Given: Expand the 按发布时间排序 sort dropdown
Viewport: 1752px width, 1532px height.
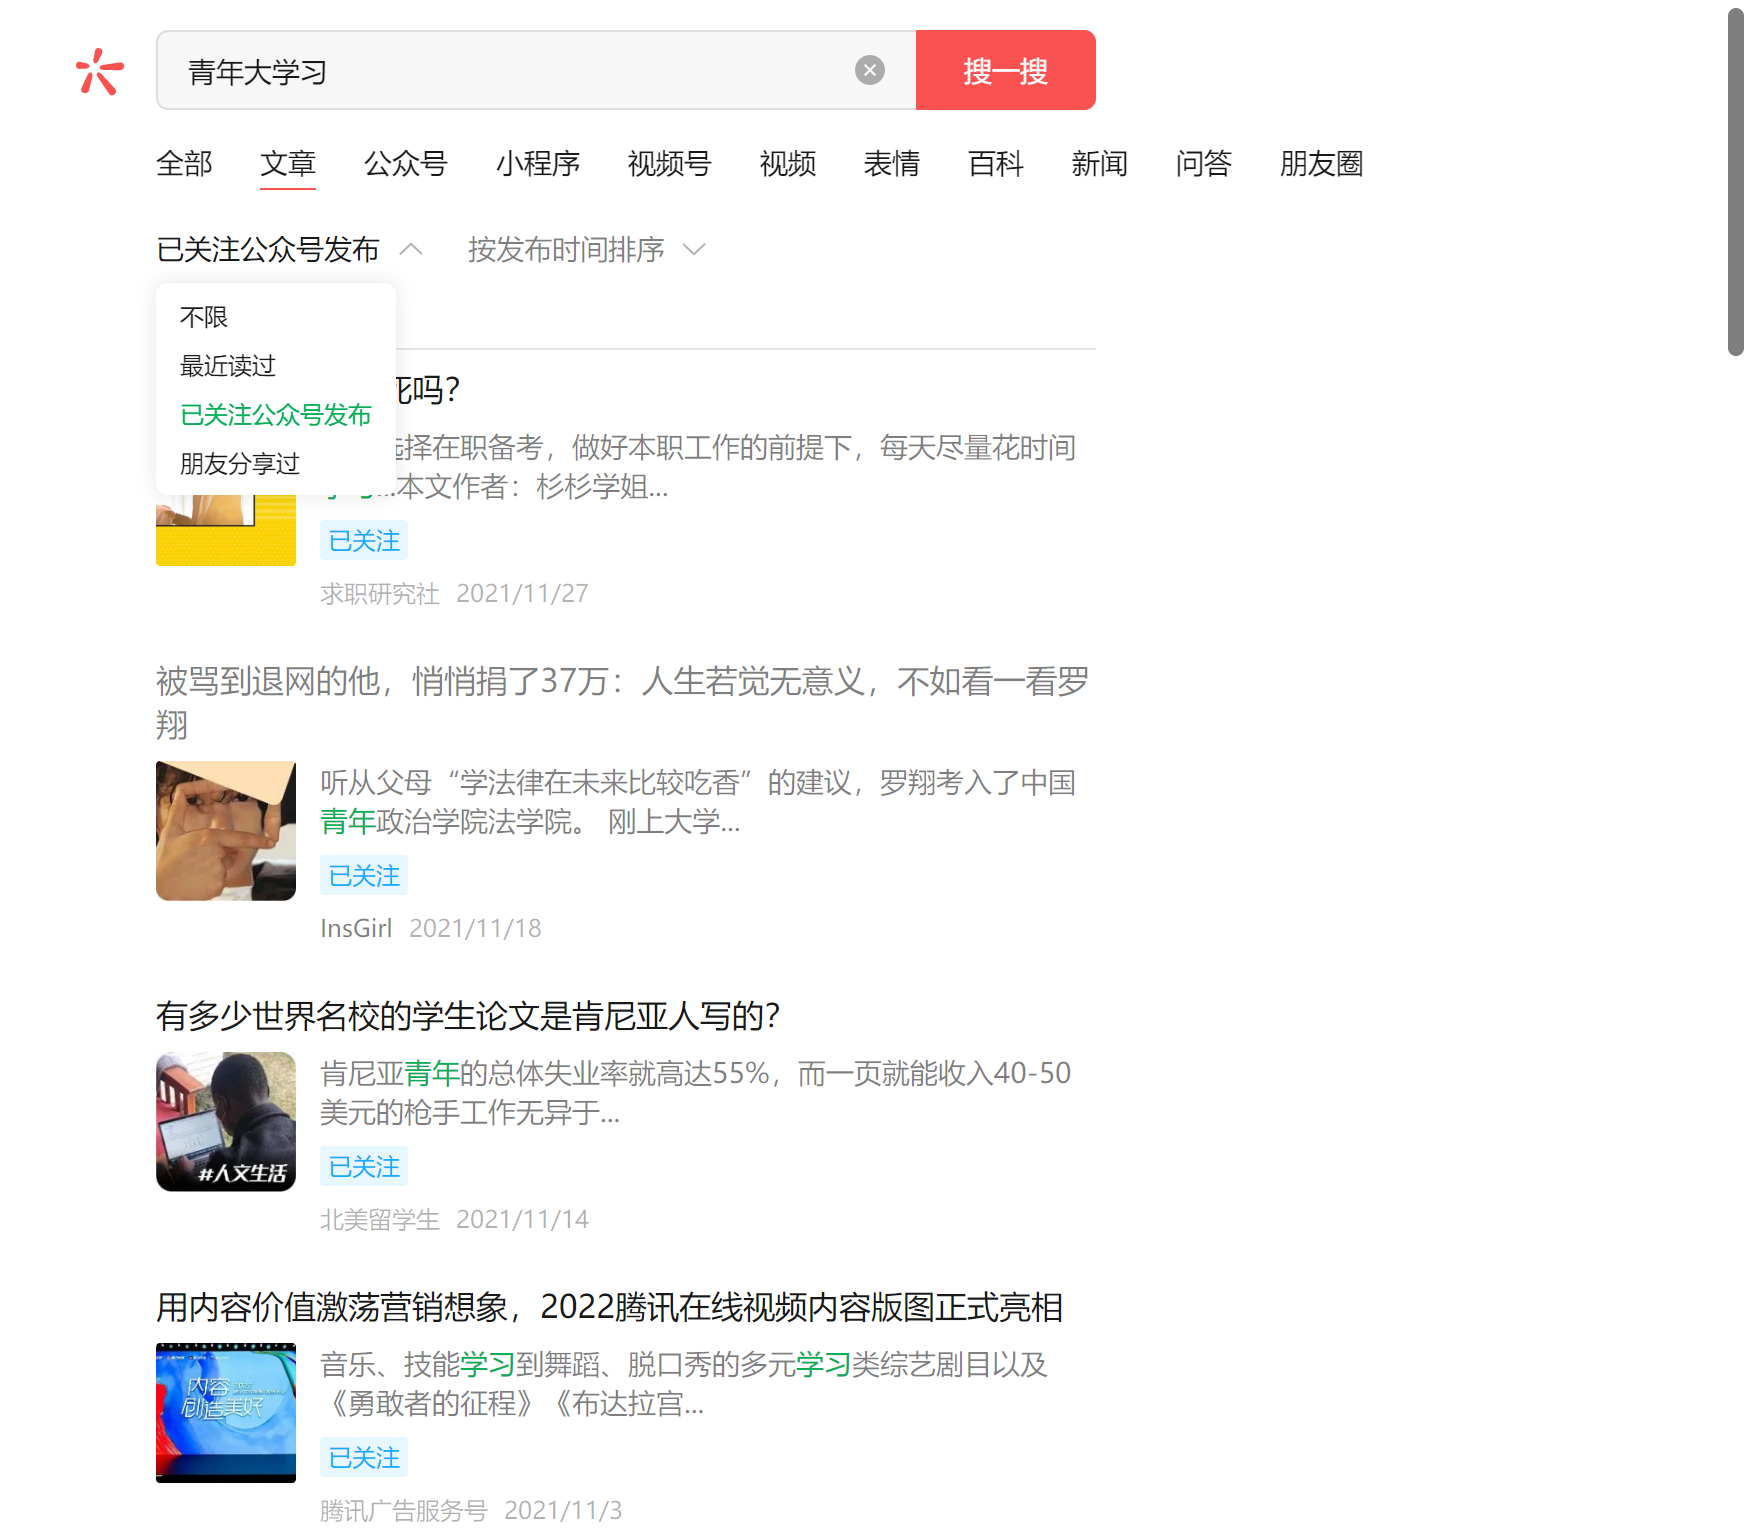Looking at the screenshot, I should tap(587, 249).
